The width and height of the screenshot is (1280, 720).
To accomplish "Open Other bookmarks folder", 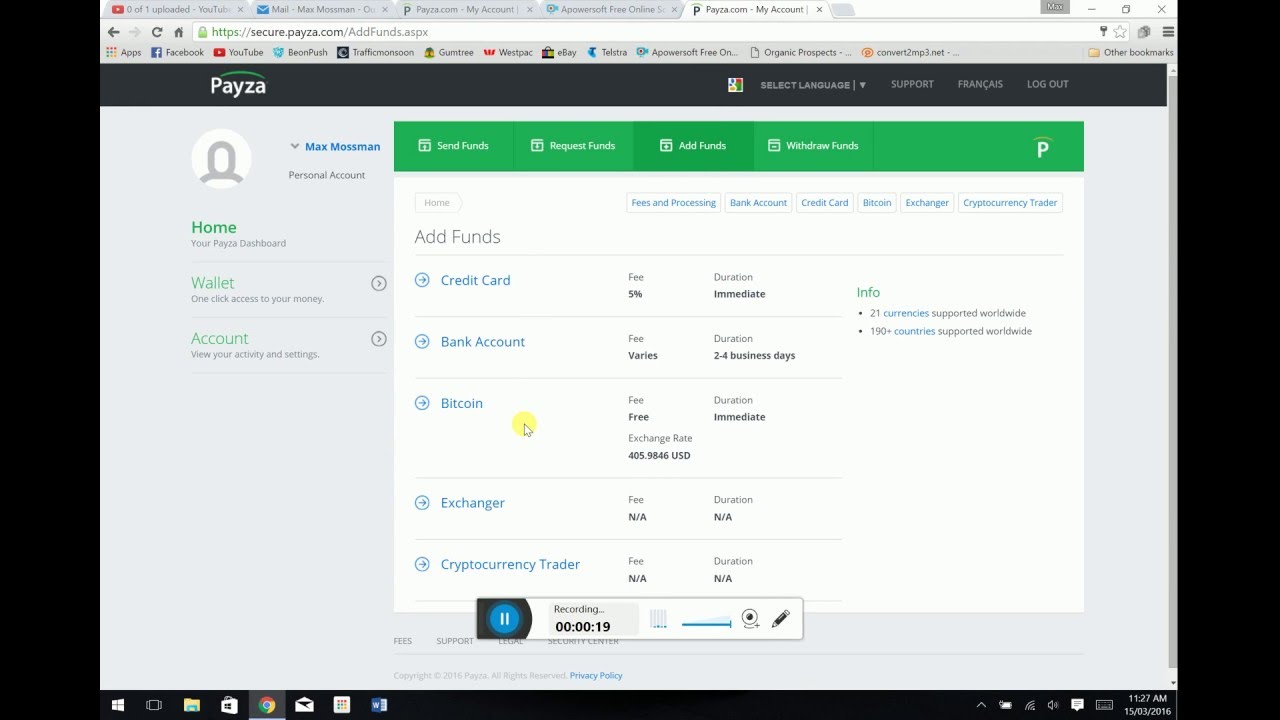I will tap(1130, 52).
